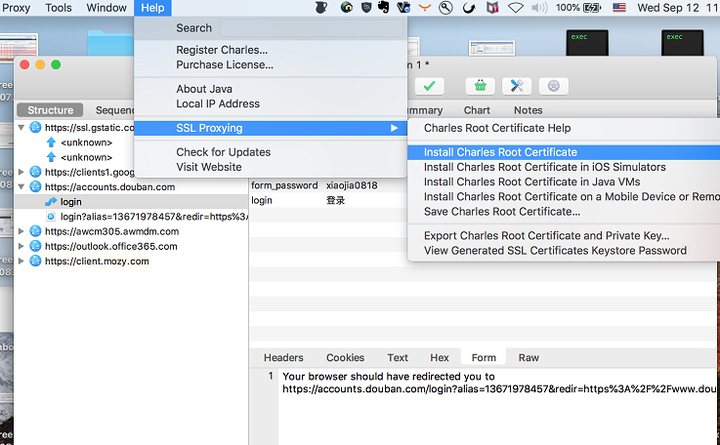The height and width of the screenshot is (445, 720).
Task: Switch to the Cookies response tab
Action: click(345, 357)
